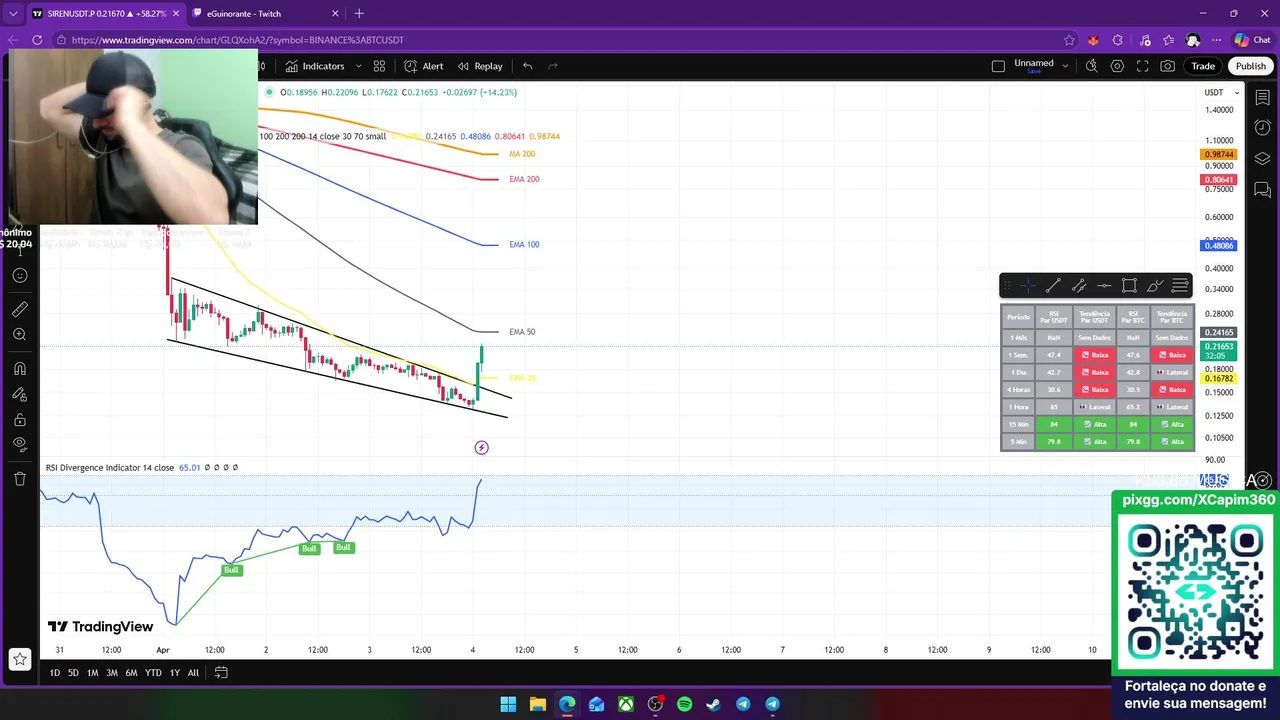Screen dimensions: 1280x720
Task: Open the Indicators menu
Action: (x=314, y=66)
